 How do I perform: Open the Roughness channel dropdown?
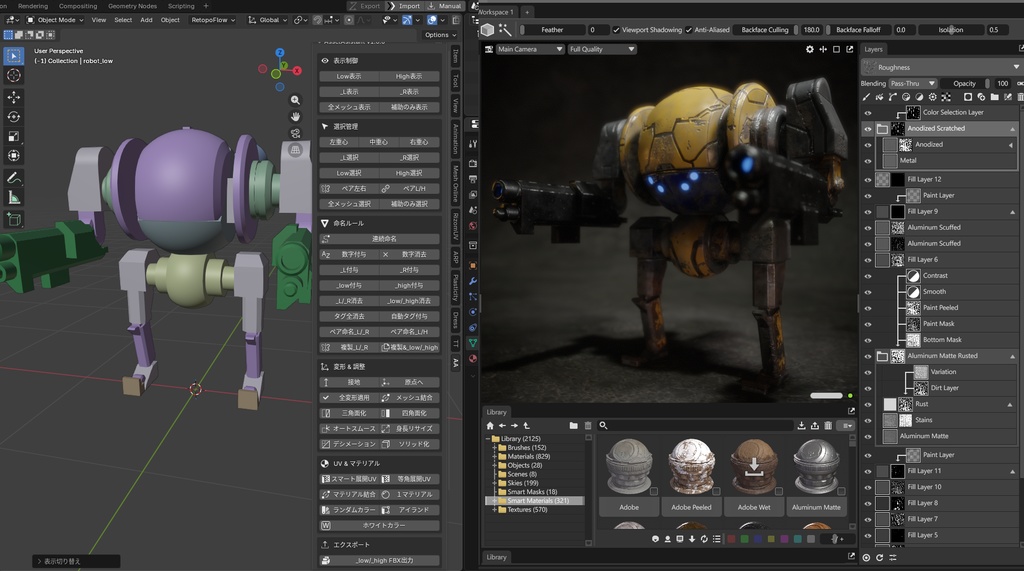[x=941, y=67]
